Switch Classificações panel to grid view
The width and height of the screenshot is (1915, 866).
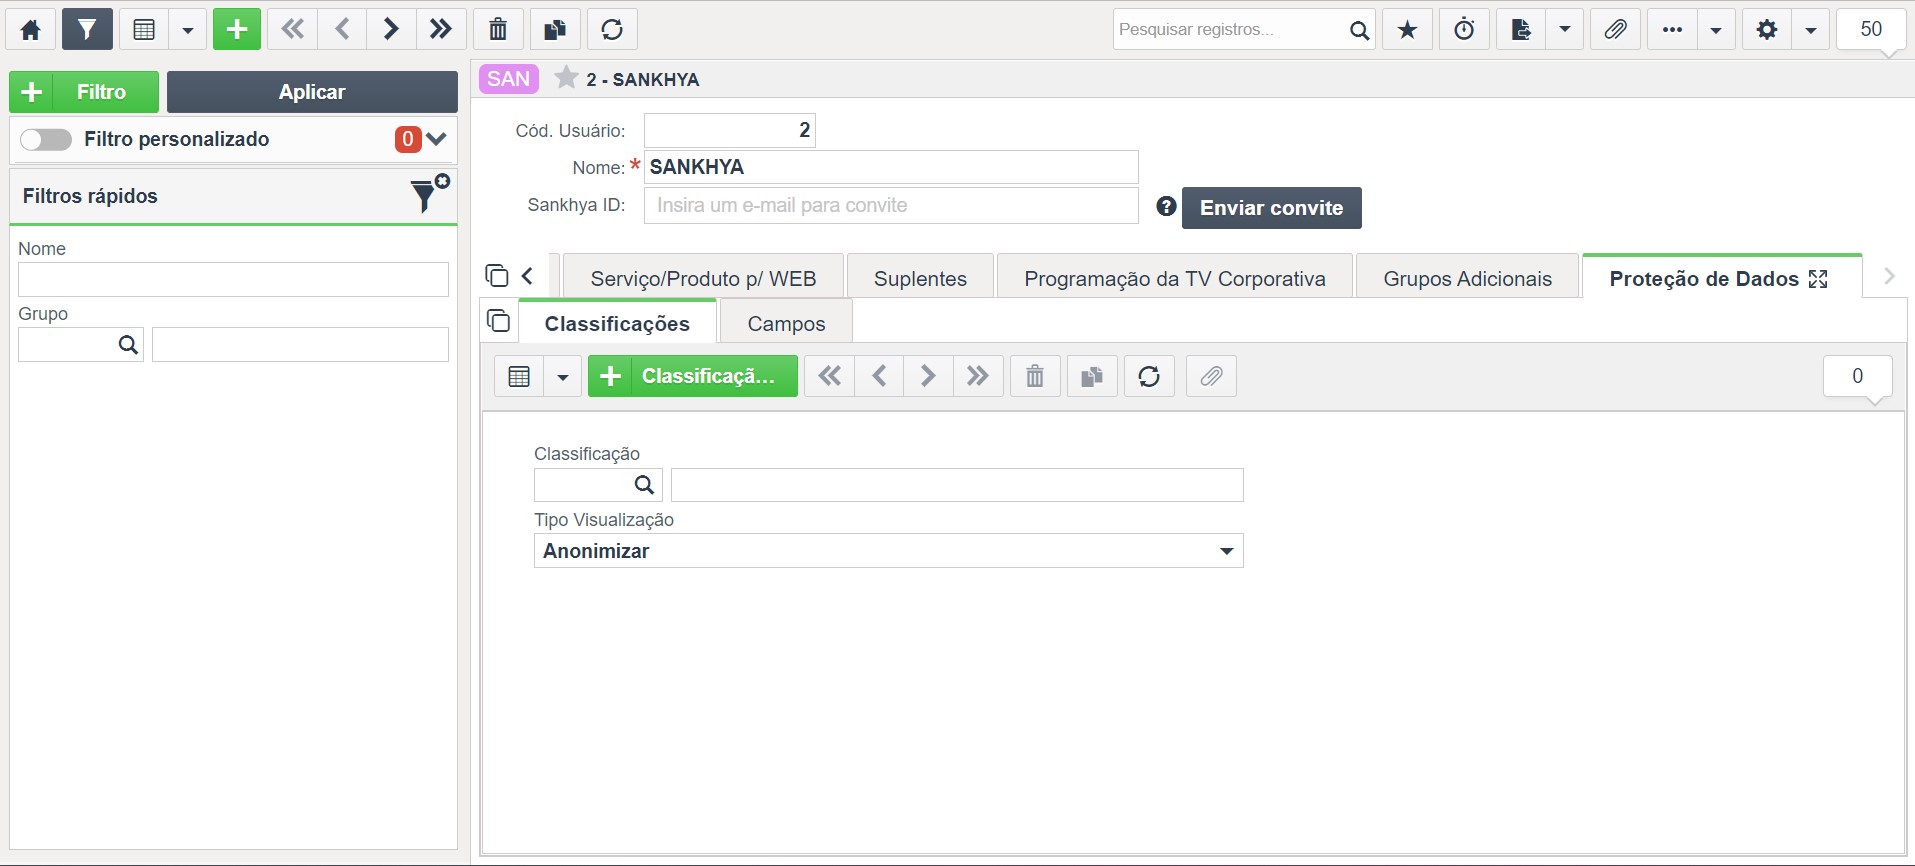pyautogui.click(x=519, y=376)
